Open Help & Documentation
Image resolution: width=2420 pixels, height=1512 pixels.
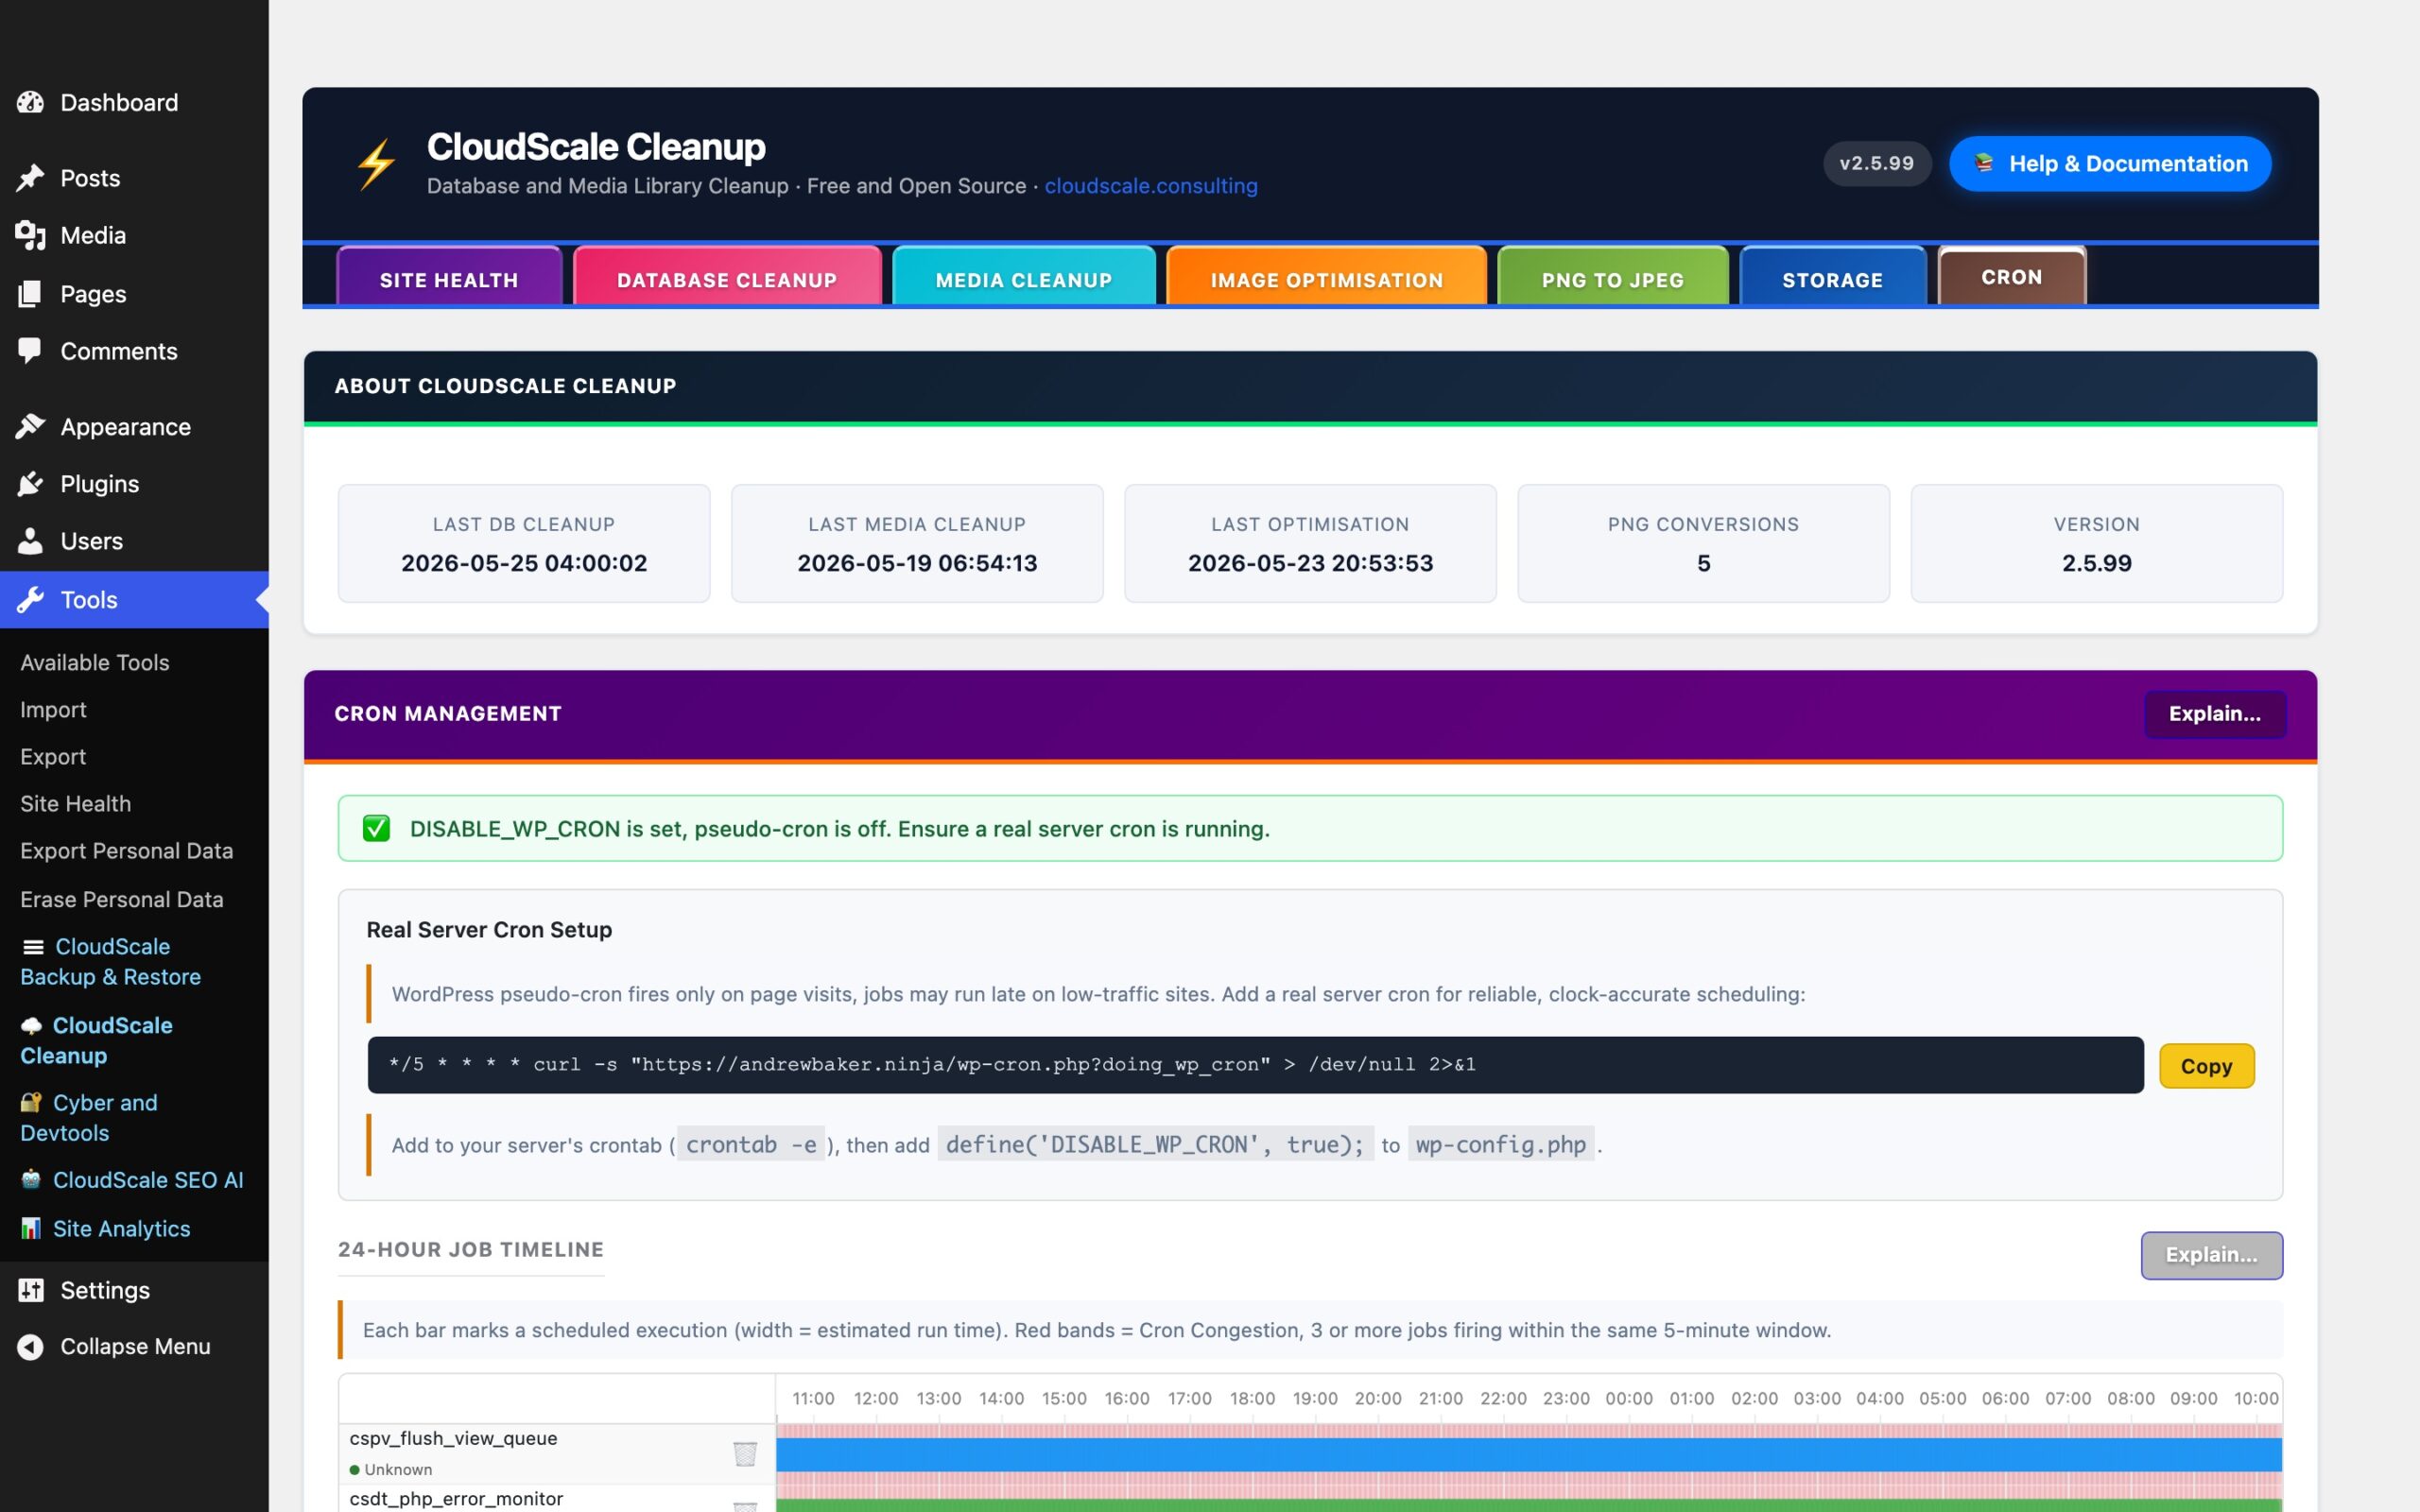click(2110, 164)
